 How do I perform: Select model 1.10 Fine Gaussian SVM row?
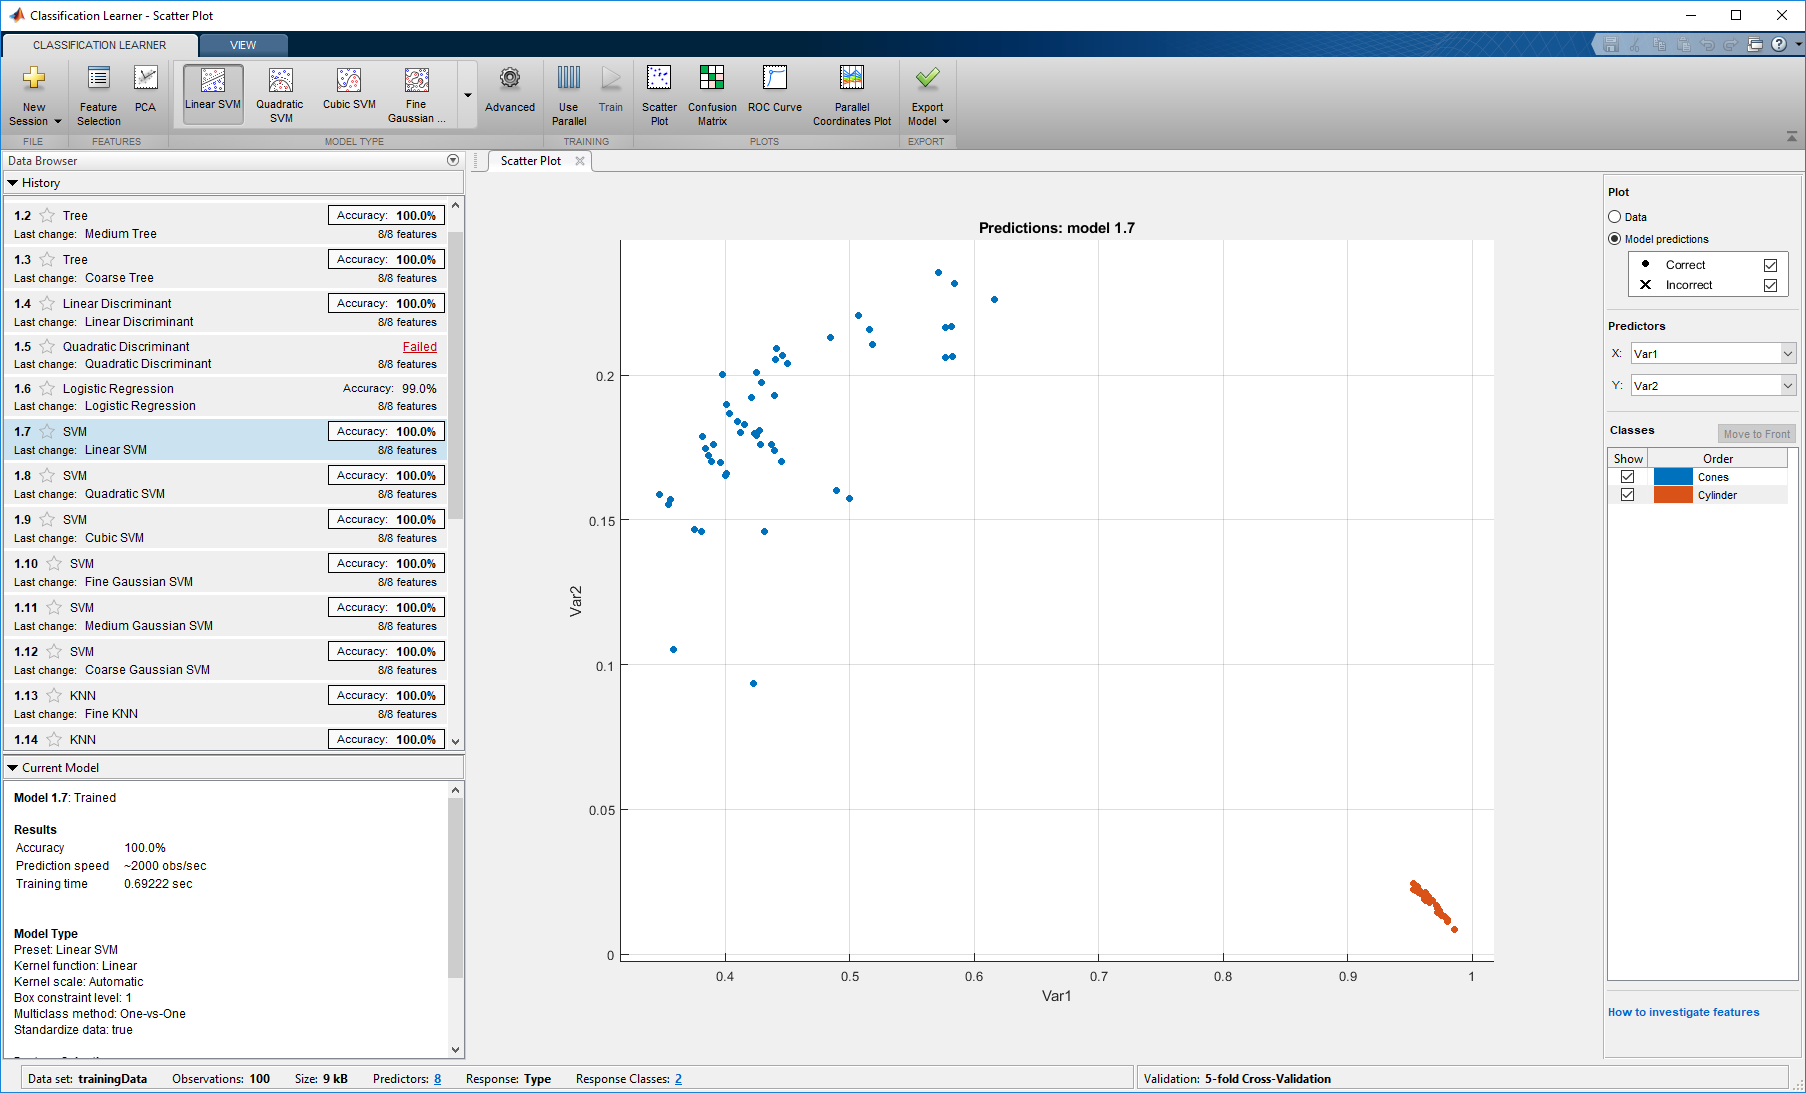[226, 572]
